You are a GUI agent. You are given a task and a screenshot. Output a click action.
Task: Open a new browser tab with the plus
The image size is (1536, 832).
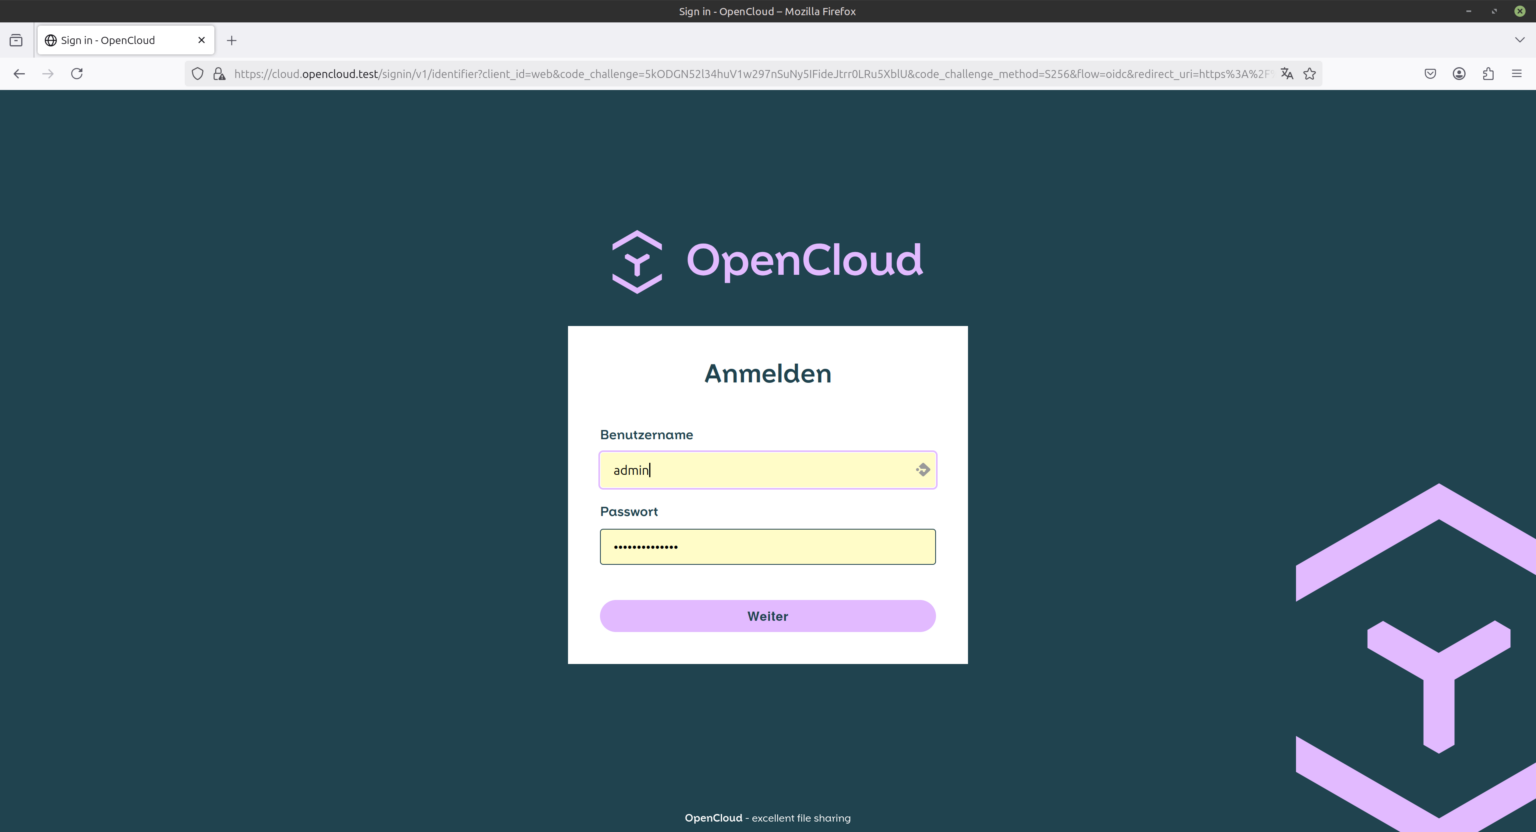click(x=232, y=40)
